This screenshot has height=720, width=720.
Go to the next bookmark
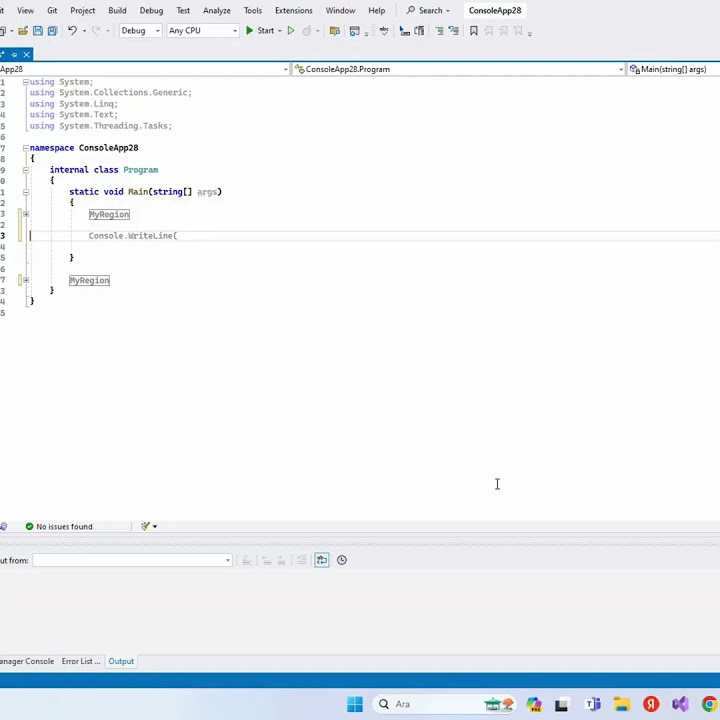point(503,31)
